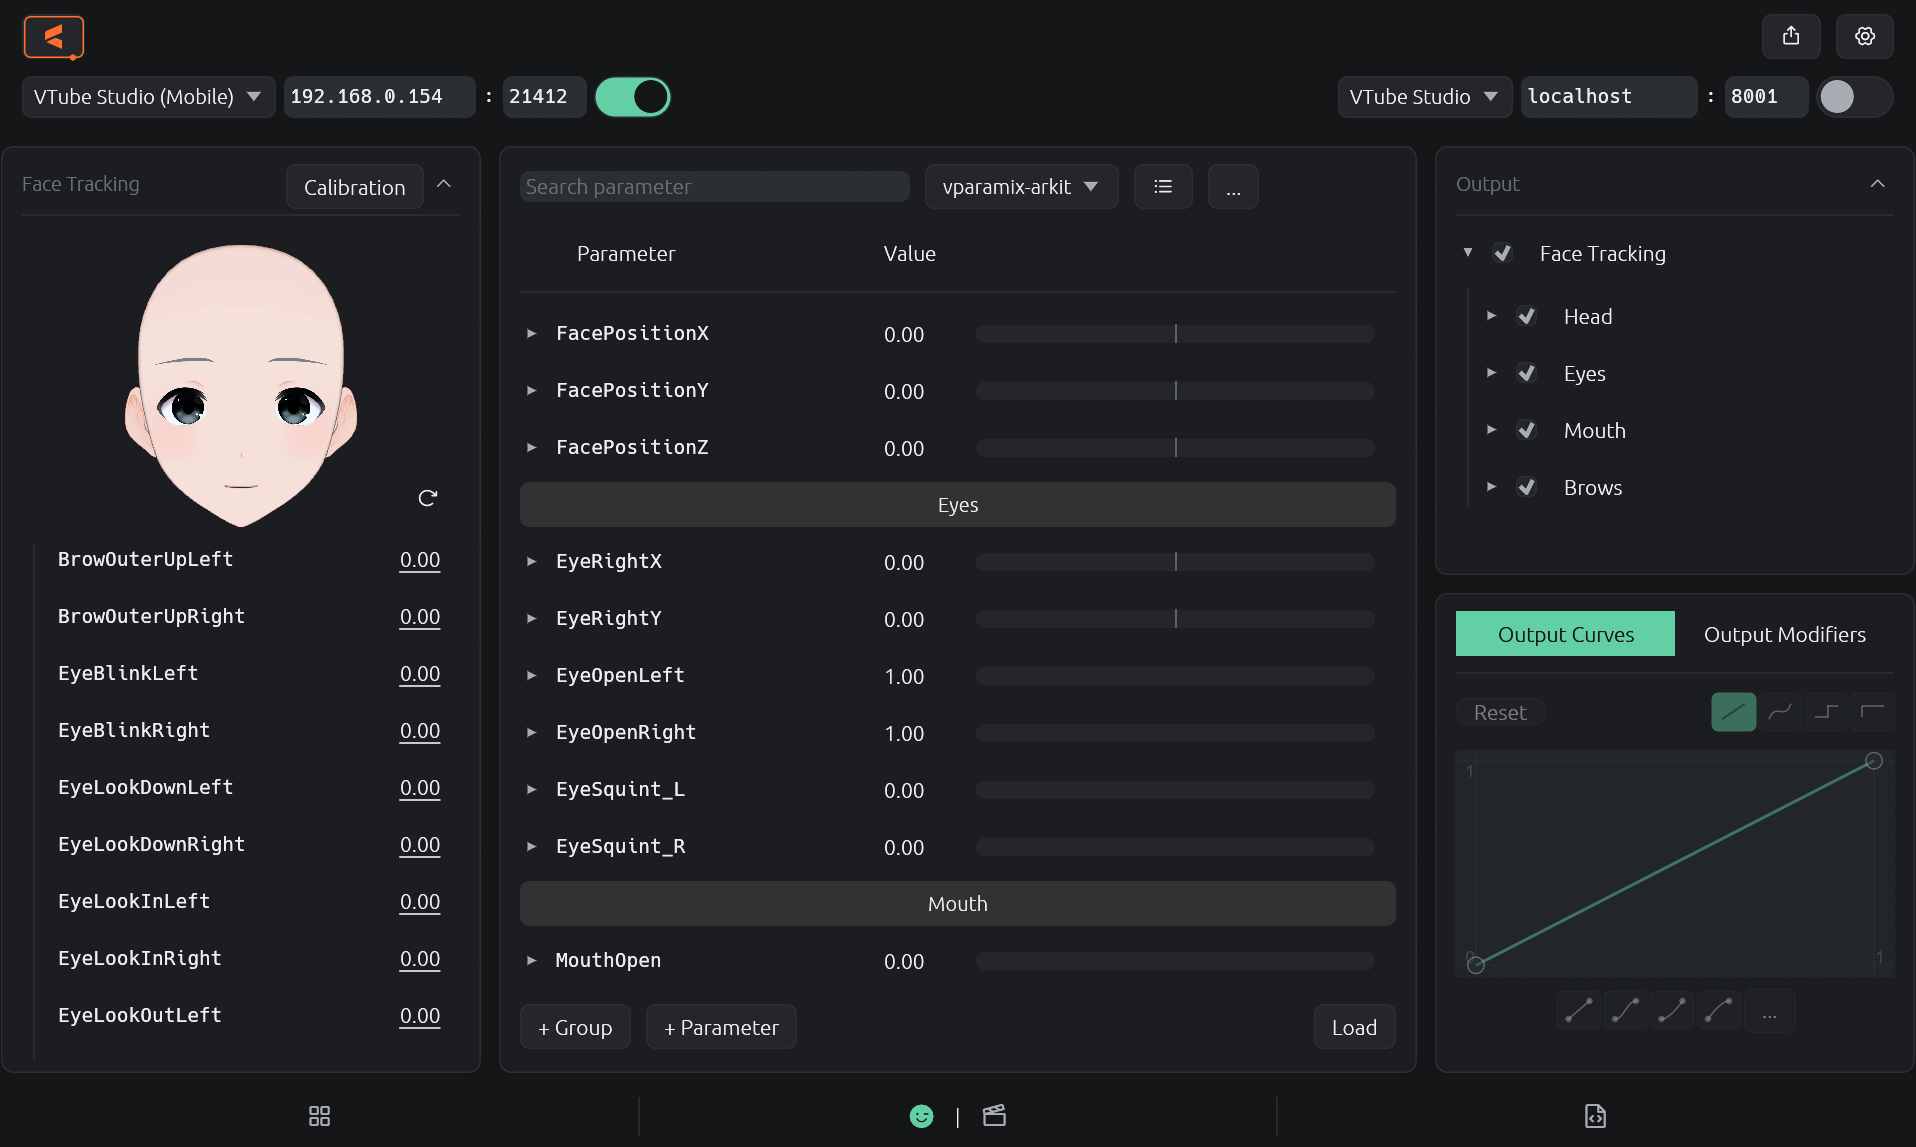Uncheck the Mouth output checkbox
This screenshot has height=1147, width=1916.
(x=1526, y=431)
